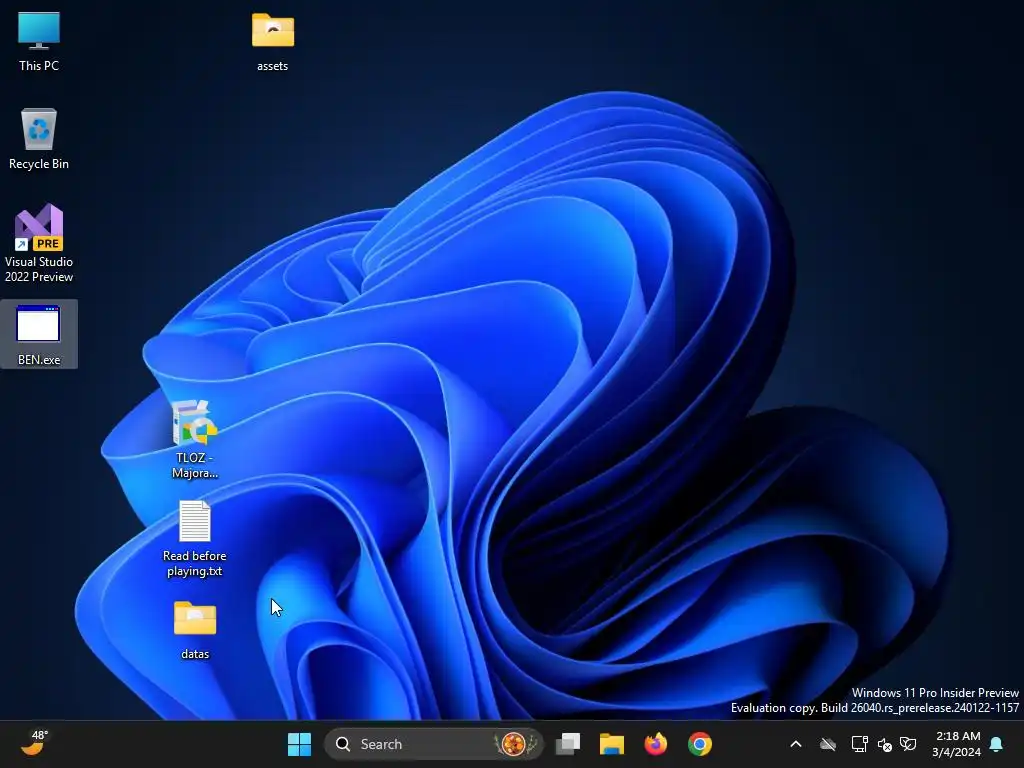Click the battery/power leaf tray icon
The width and height of the screenshot is (1024, 768).
908,744
